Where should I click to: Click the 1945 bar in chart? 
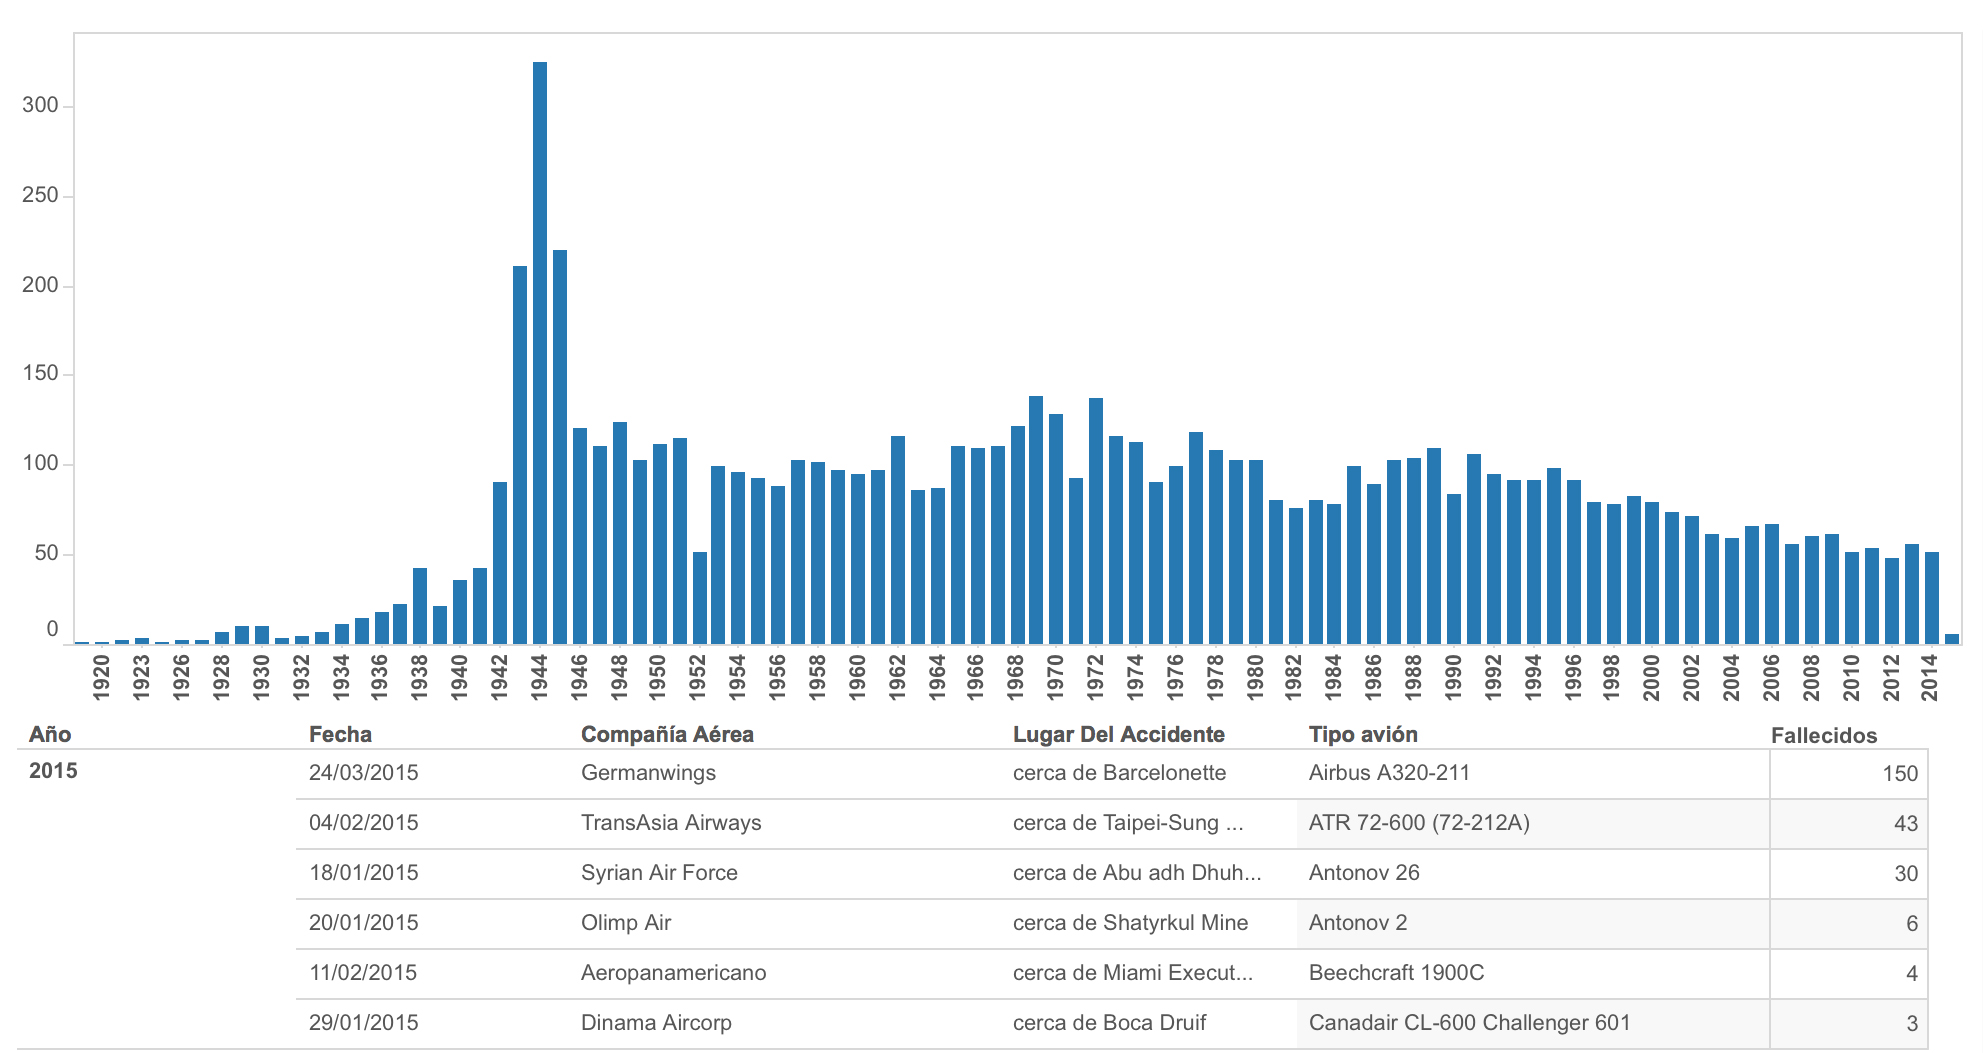point(560,446)
